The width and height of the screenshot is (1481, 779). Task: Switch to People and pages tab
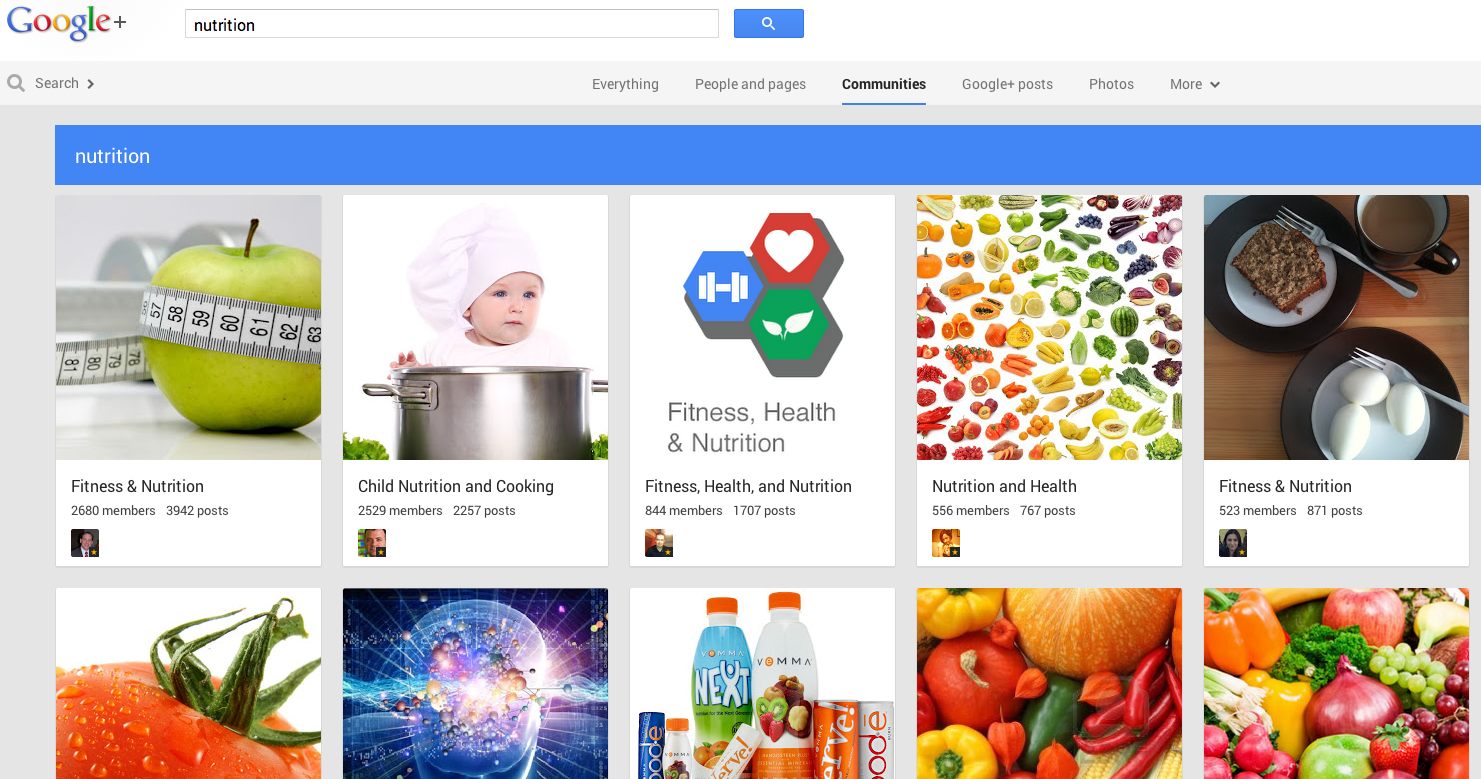[x=750, y=84]
